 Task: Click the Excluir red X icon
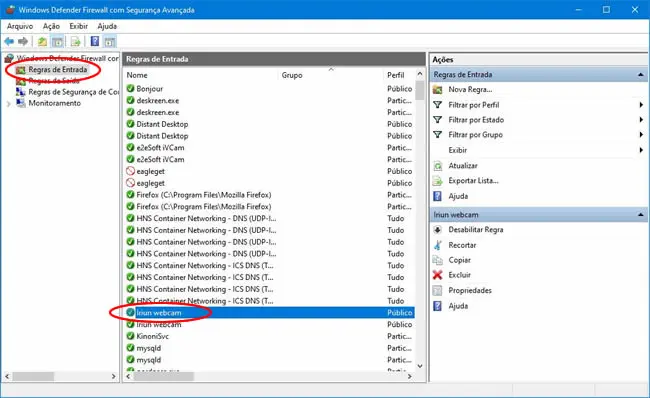437,275
